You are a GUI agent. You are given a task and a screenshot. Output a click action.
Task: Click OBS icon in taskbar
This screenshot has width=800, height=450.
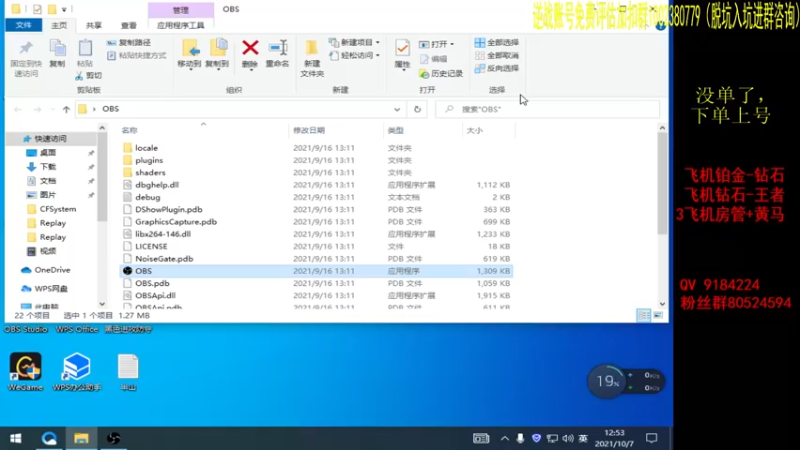(x=113, y=438)
